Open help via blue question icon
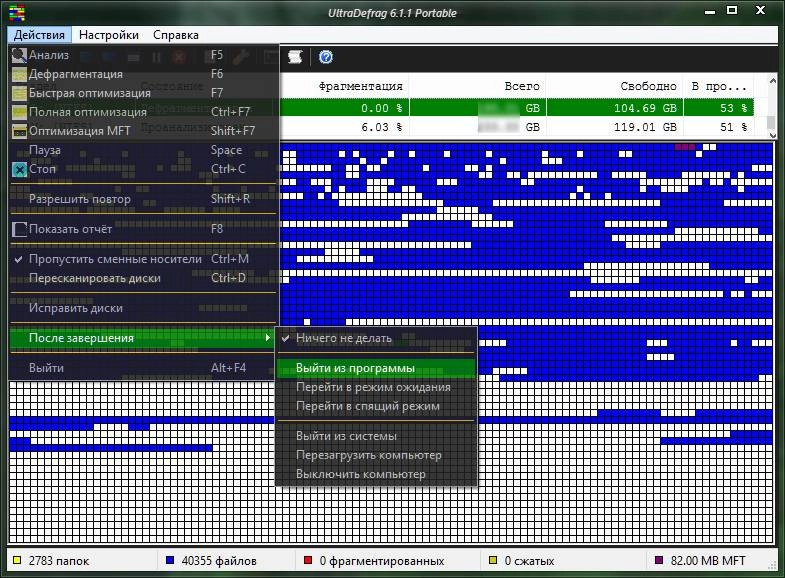 [x=326, y=57]
